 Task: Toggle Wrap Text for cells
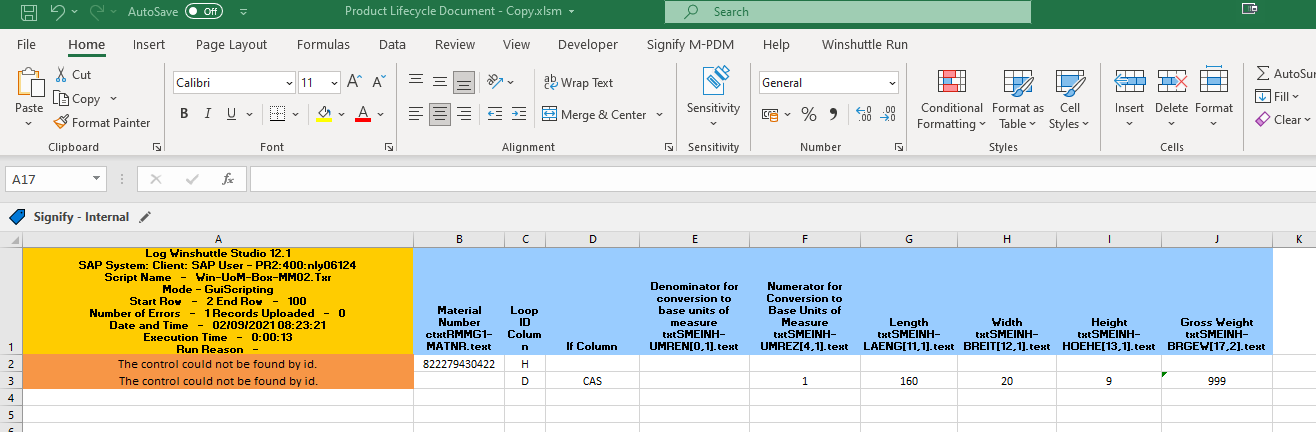coord(578,83)
